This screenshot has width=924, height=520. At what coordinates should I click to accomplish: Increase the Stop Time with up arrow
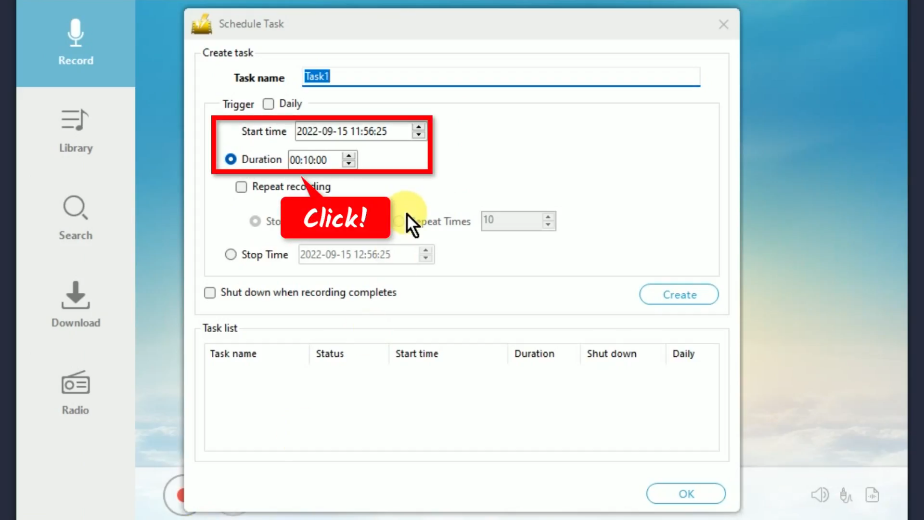(x=425, y=250)
